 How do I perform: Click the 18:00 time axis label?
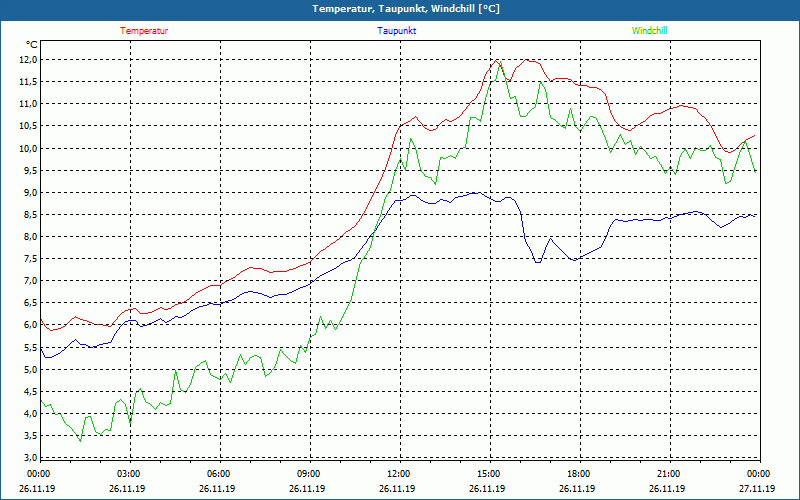coord(578,474)
